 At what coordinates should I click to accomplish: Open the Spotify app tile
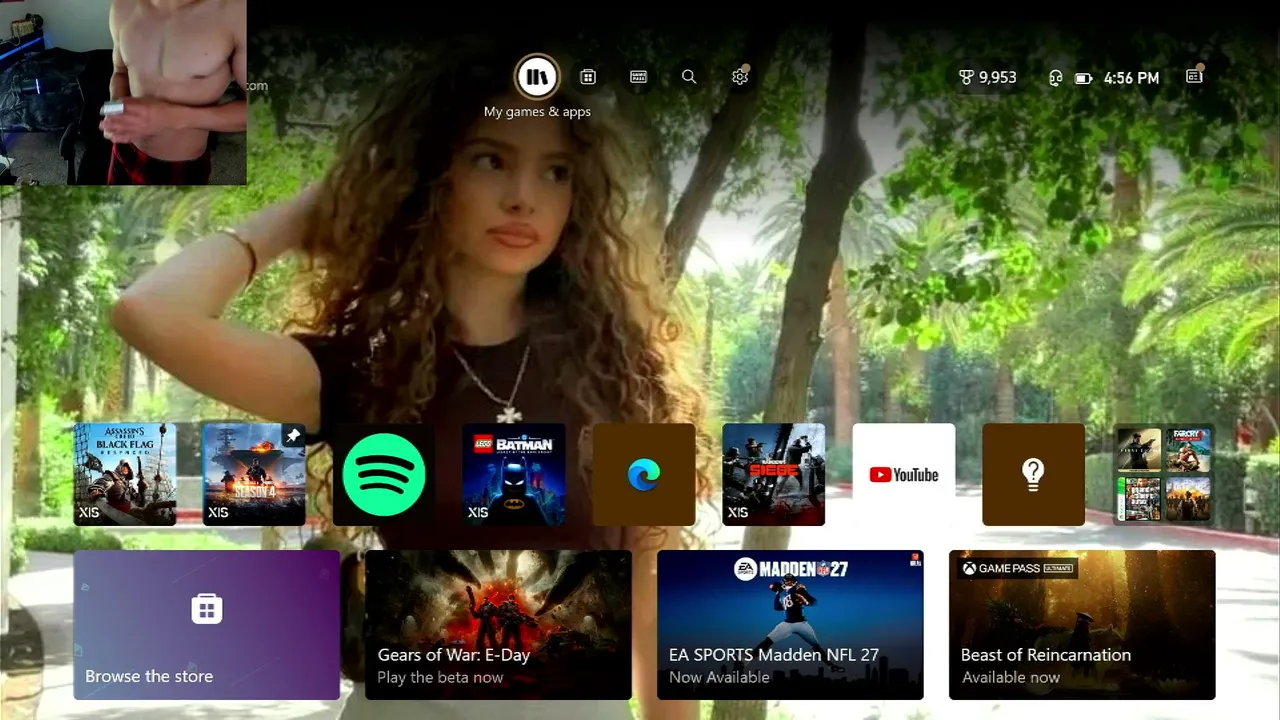384,474
